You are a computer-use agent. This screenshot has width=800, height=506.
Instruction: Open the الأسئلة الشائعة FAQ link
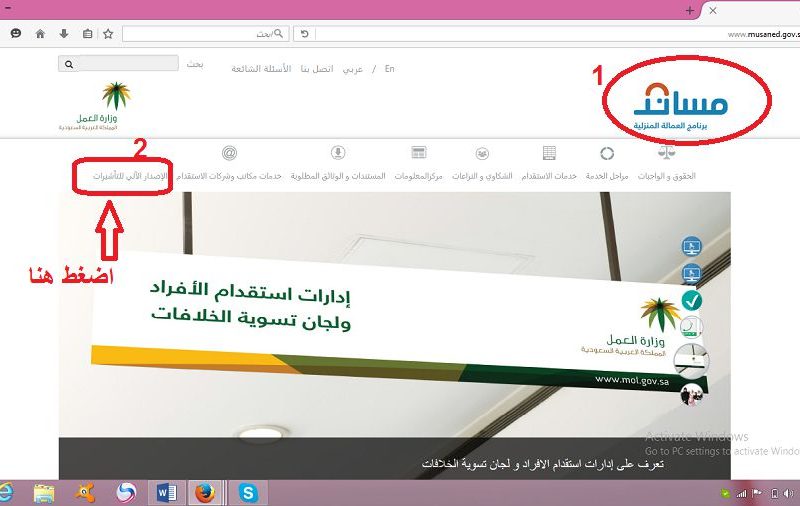260,69
